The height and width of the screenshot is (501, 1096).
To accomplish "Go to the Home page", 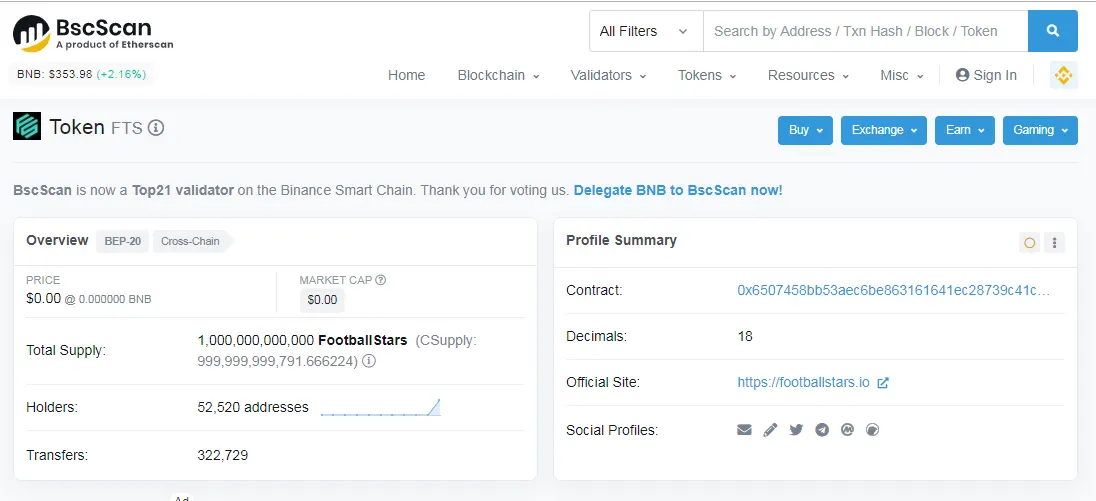I will tap(406, 75).
